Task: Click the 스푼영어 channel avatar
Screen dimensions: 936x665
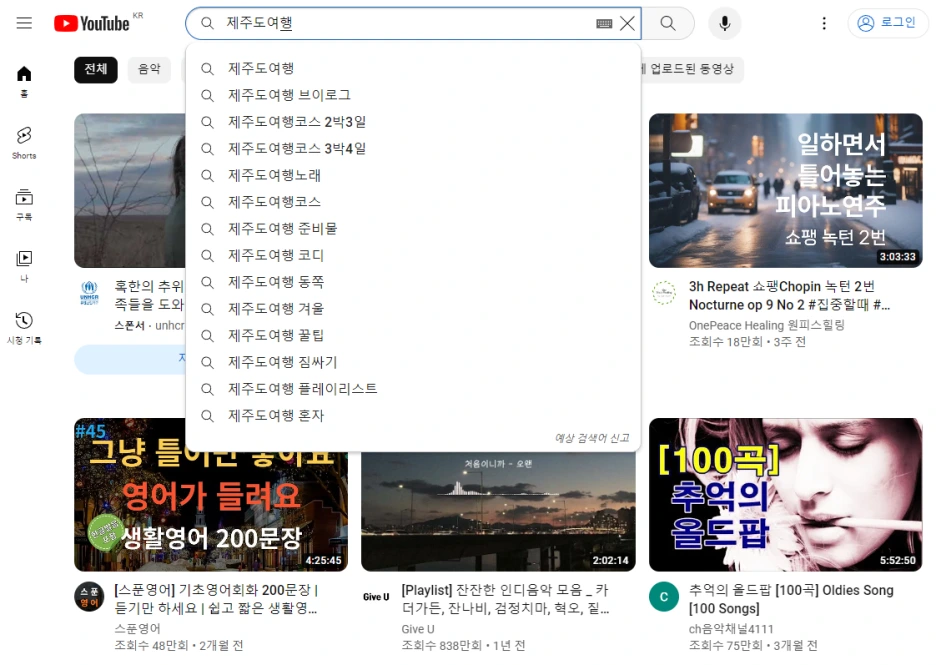Action: point(89,597)
